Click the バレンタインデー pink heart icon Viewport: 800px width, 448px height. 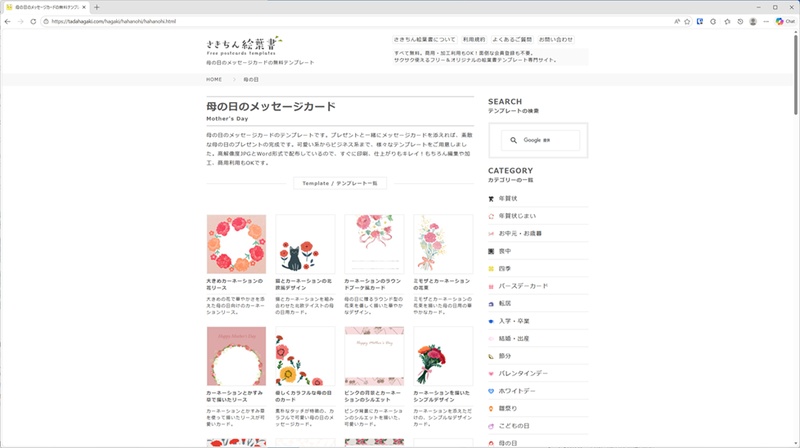491,374
